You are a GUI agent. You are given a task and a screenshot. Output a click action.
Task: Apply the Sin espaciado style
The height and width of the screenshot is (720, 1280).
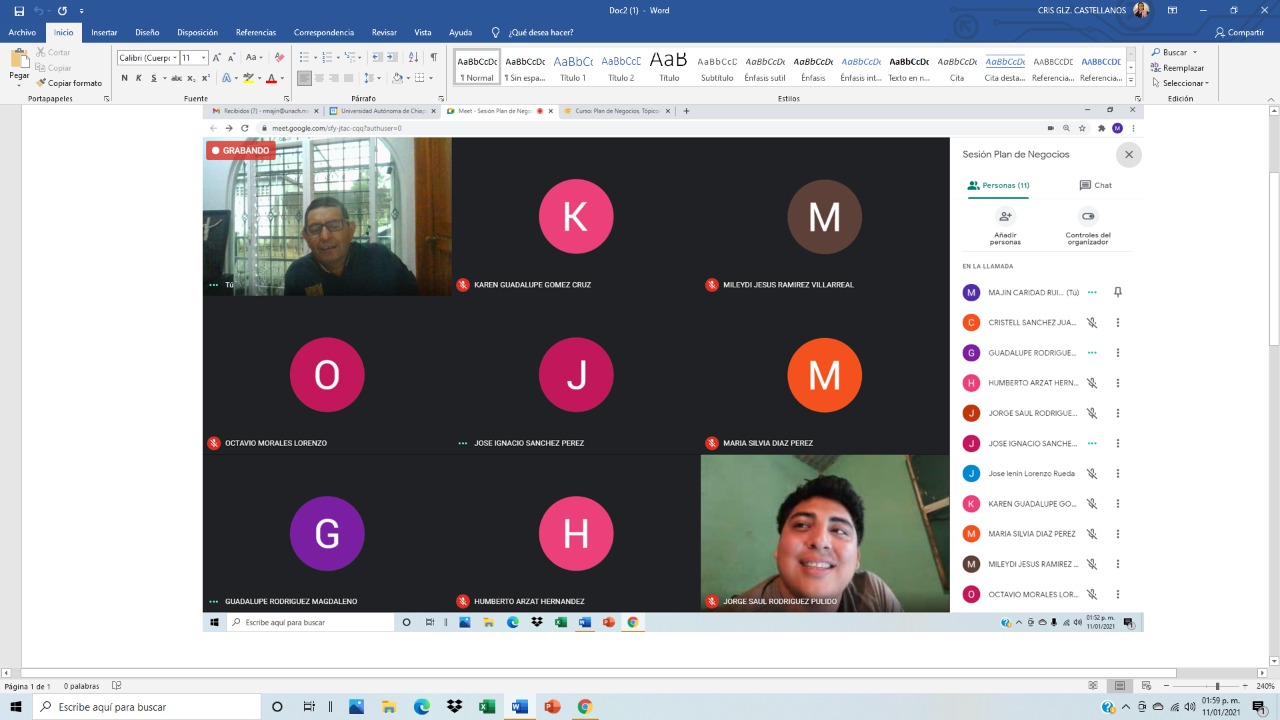coord(525,68)
